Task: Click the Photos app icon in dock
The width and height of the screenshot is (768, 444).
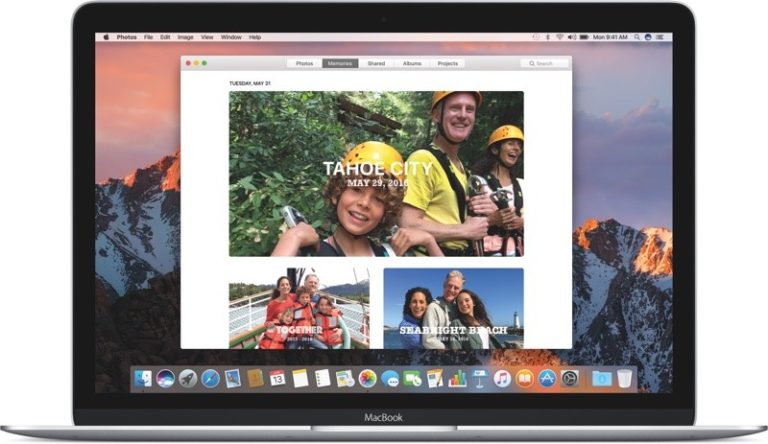Action: [367, 379]
